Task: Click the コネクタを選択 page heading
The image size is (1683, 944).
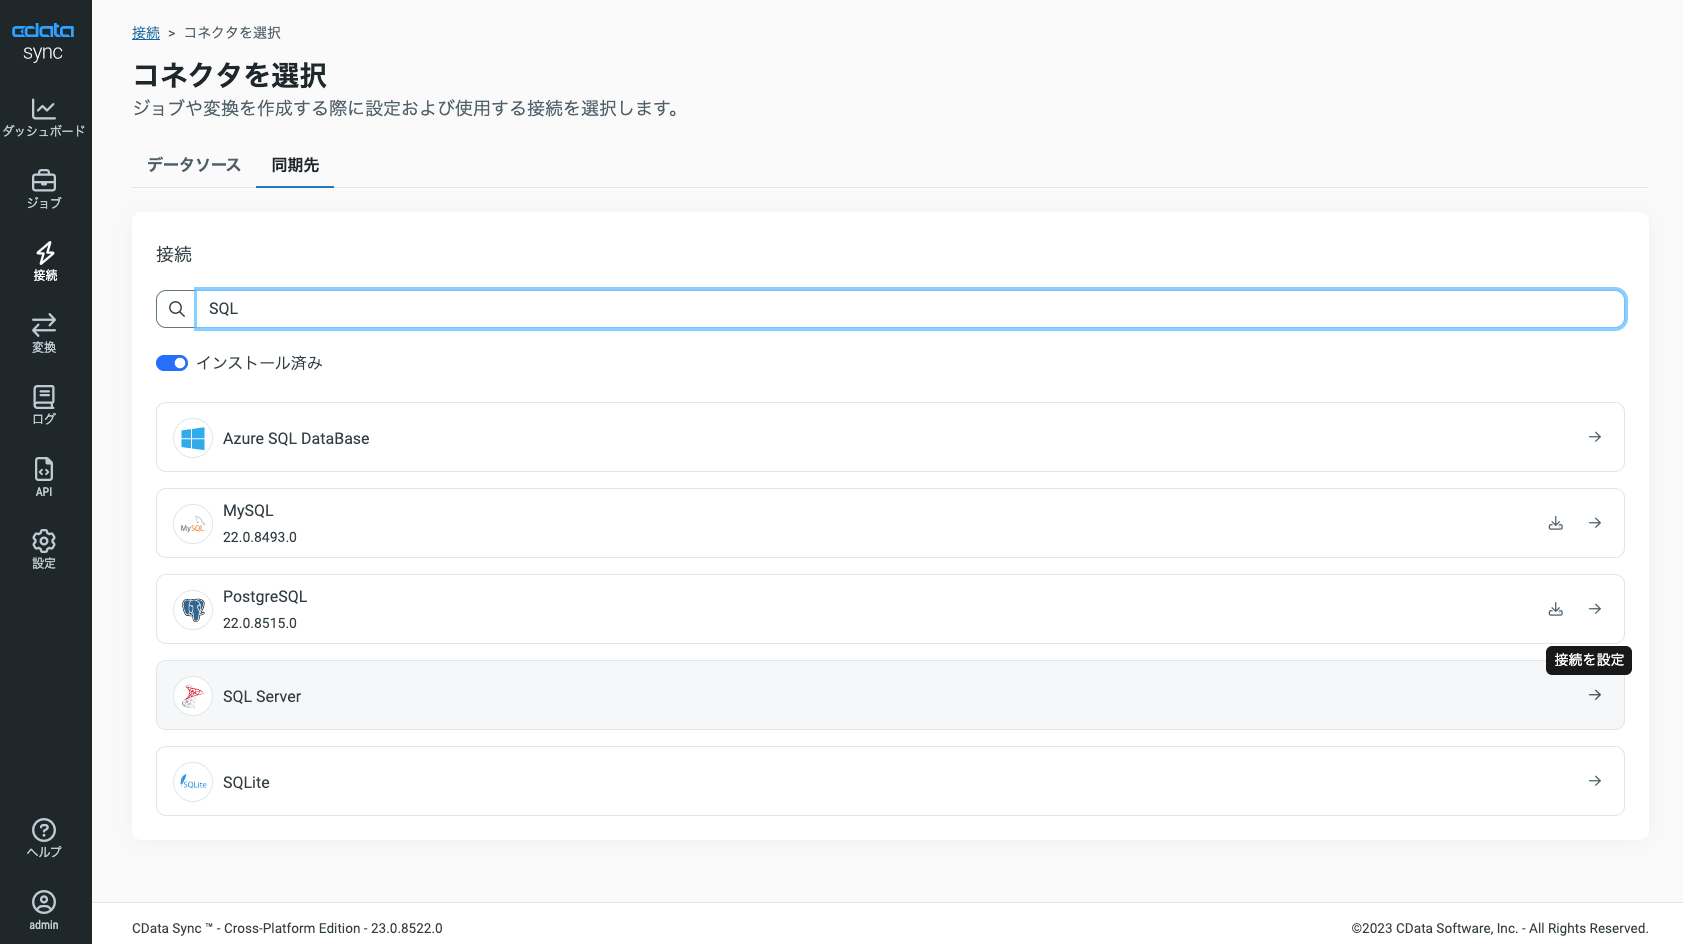Action: pos(230,75)
